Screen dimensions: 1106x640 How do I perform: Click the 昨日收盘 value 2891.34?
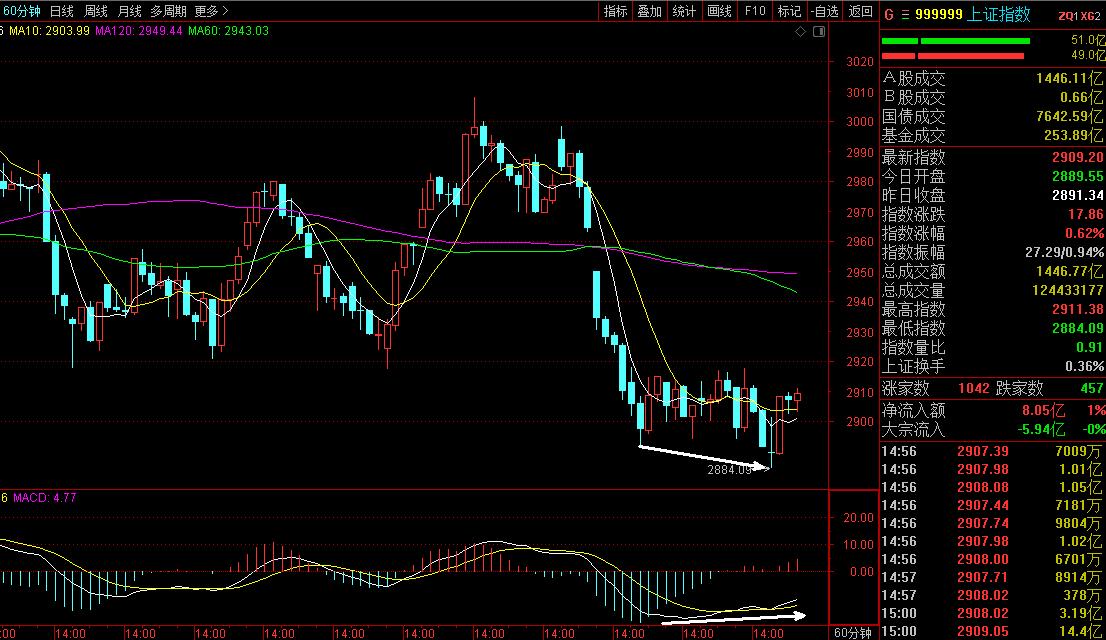click(1078, 195)
